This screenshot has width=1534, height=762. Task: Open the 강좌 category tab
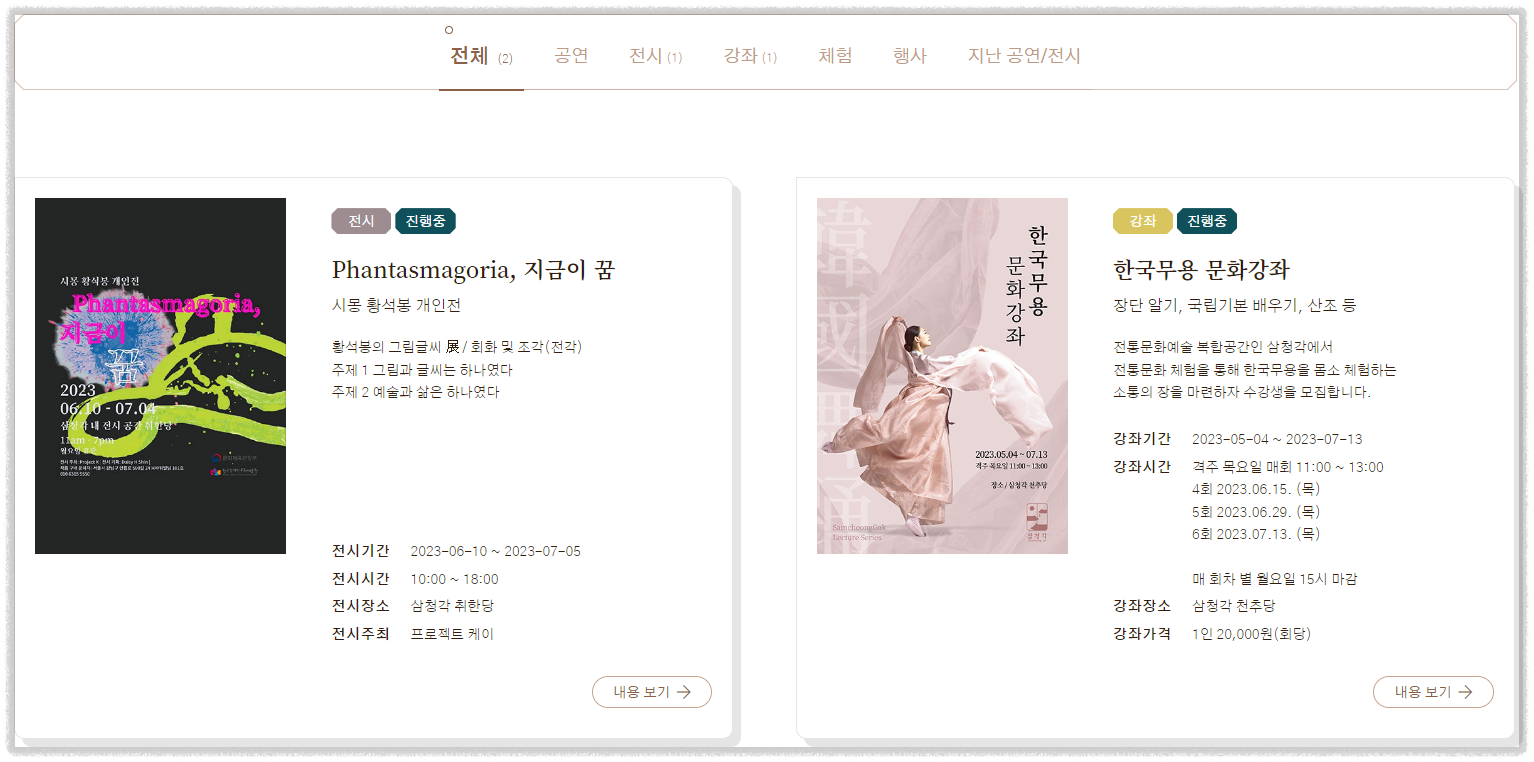click(750, 56)
